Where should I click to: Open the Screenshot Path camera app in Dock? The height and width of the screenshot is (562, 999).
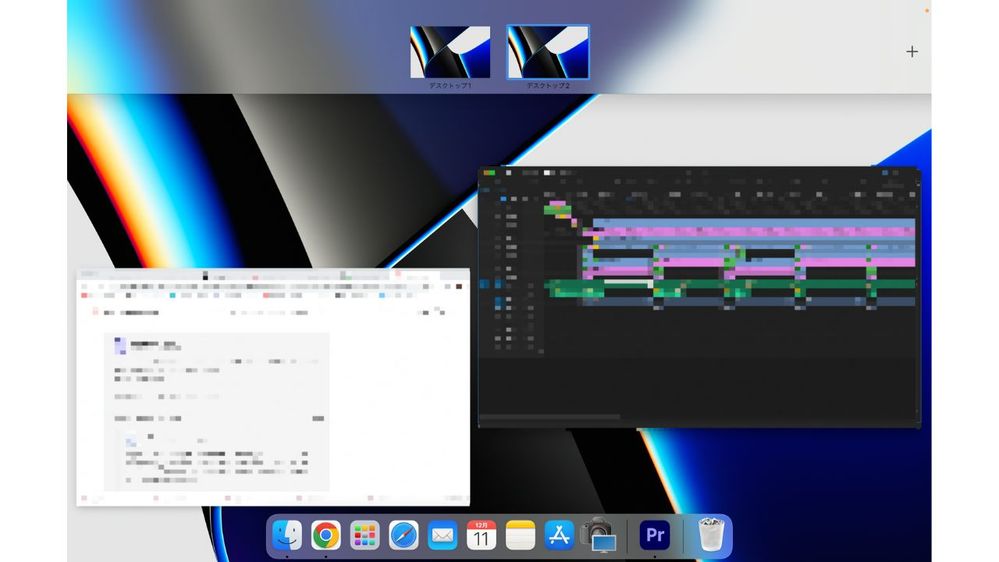click(598, 535)
